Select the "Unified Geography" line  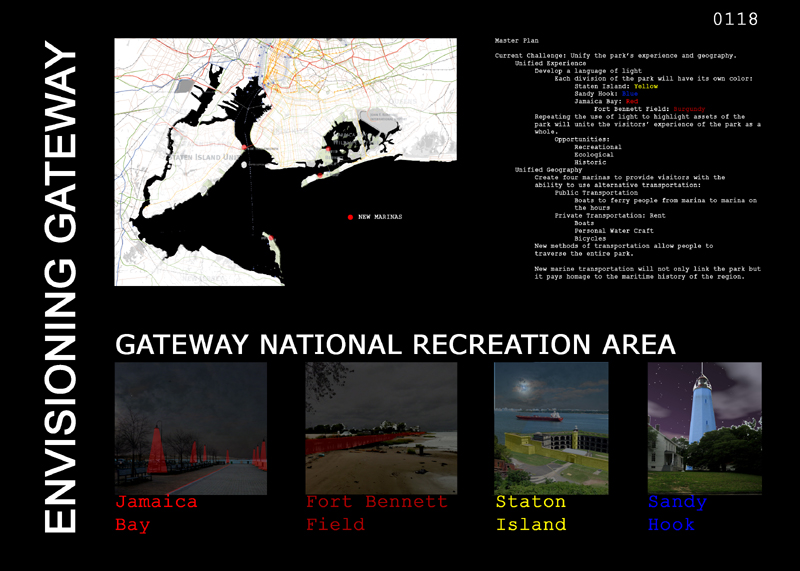tap(548, 170)
